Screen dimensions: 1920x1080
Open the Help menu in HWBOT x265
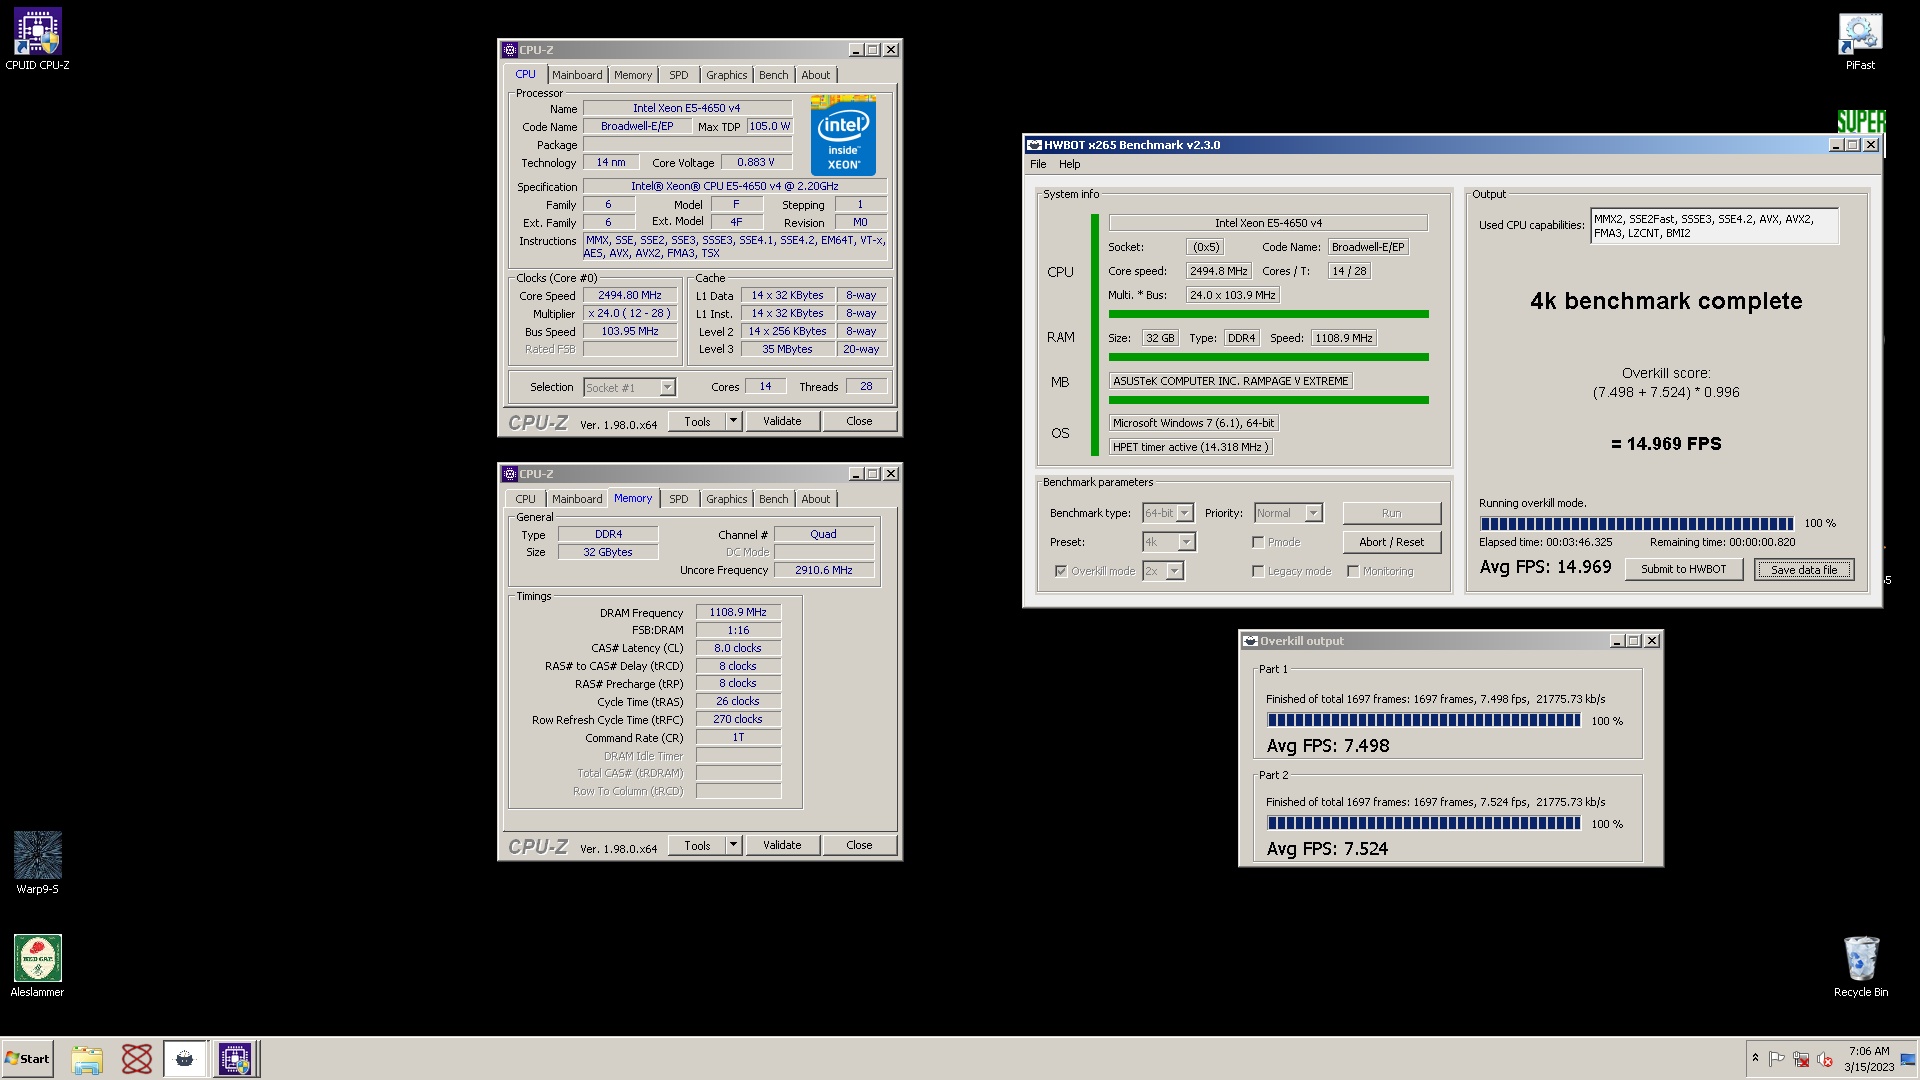coord(1069,165)
